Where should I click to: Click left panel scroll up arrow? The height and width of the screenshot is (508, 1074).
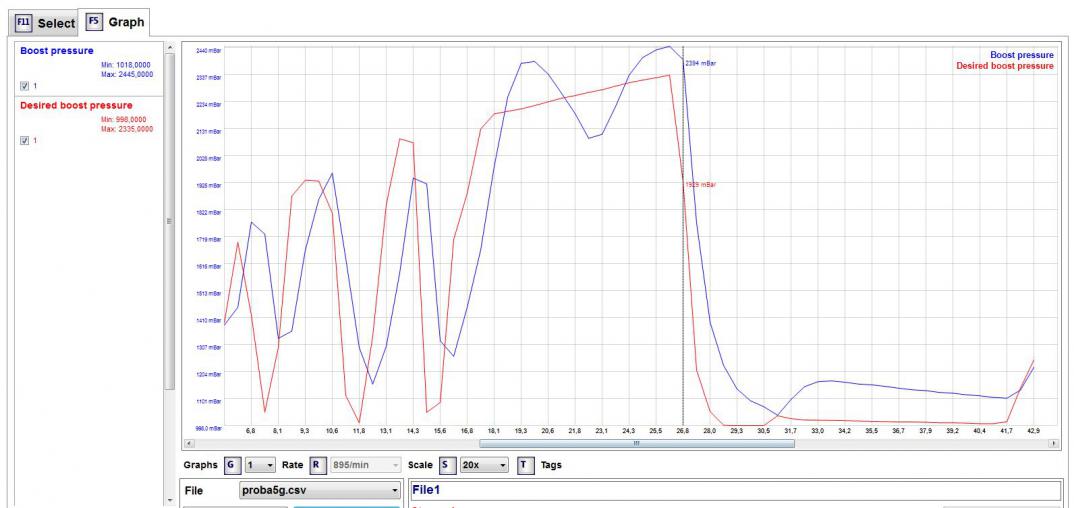point(170,47)
